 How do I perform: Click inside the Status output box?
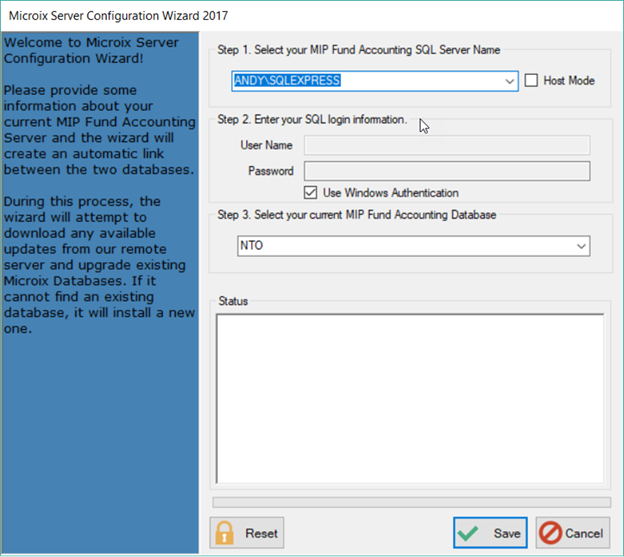coord(409,398)
